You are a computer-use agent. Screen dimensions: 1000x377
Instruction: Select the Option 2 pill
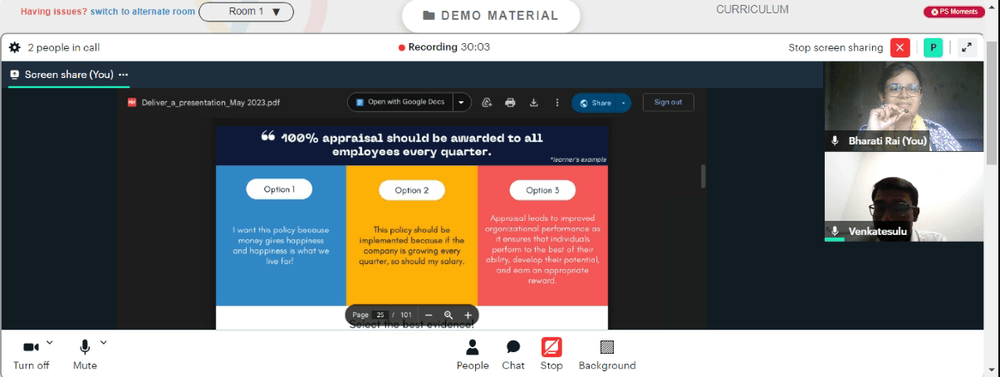point(412,190)
